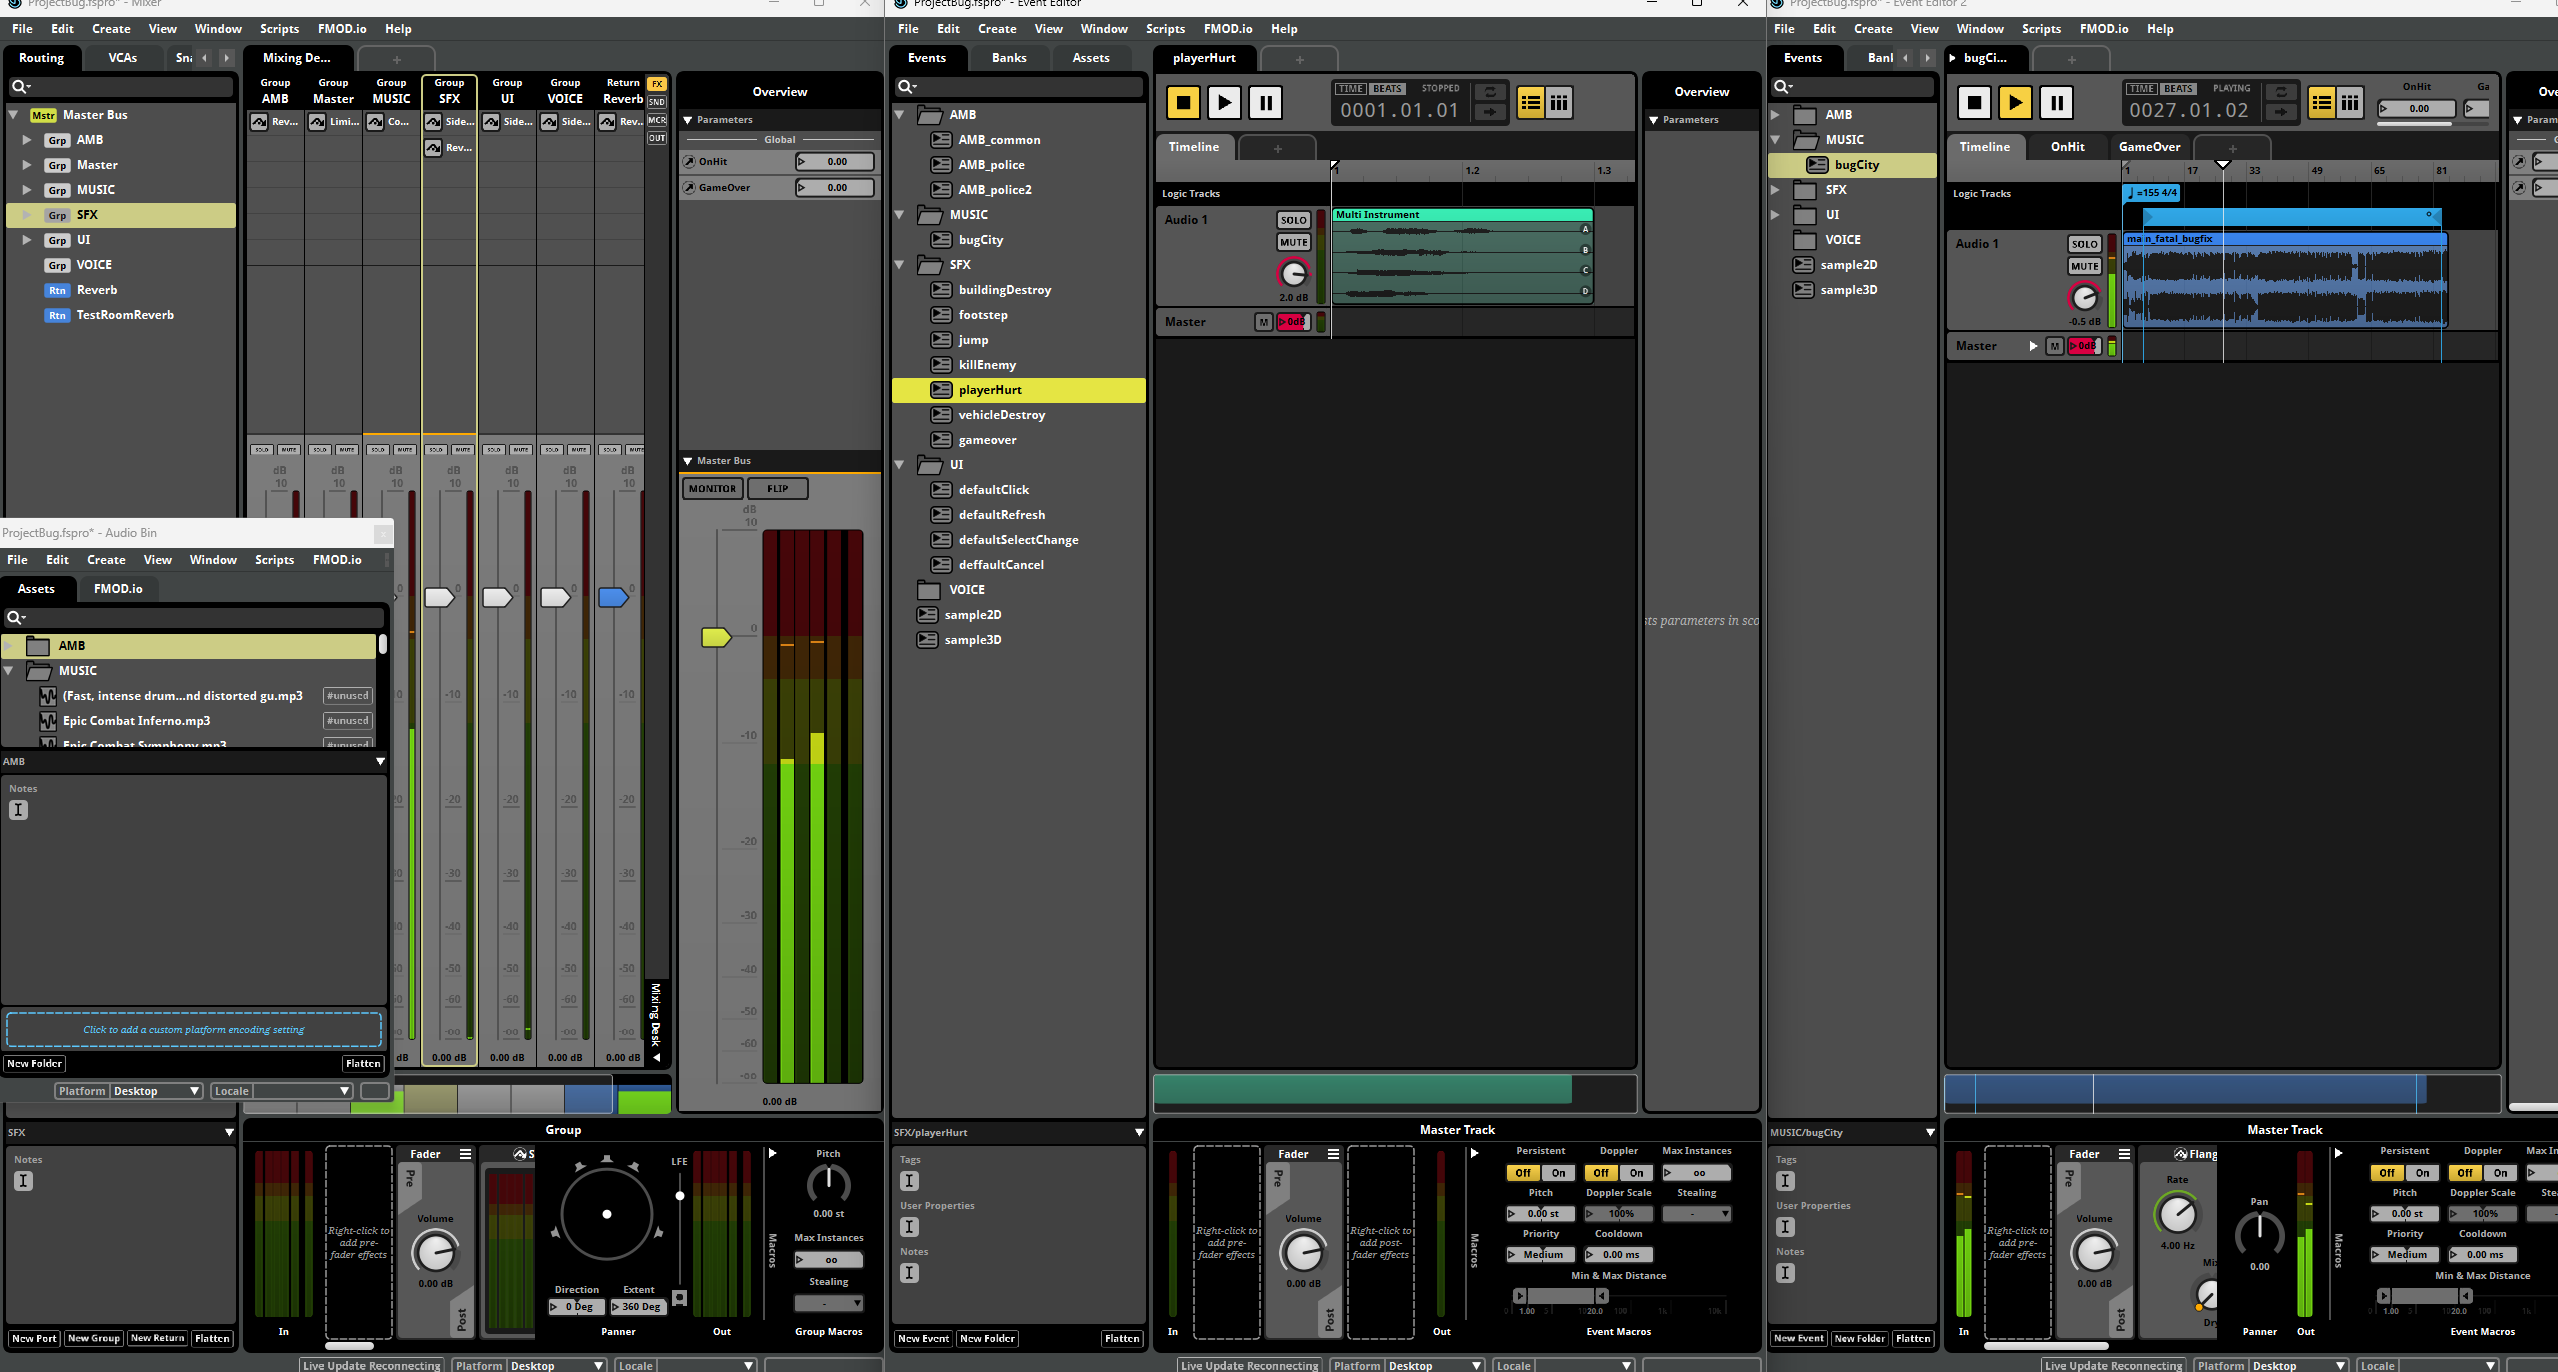Click the New Event button under playerHurt browser
The height and width of the screenshot is (1372, 2558).
coord(923,1339)
